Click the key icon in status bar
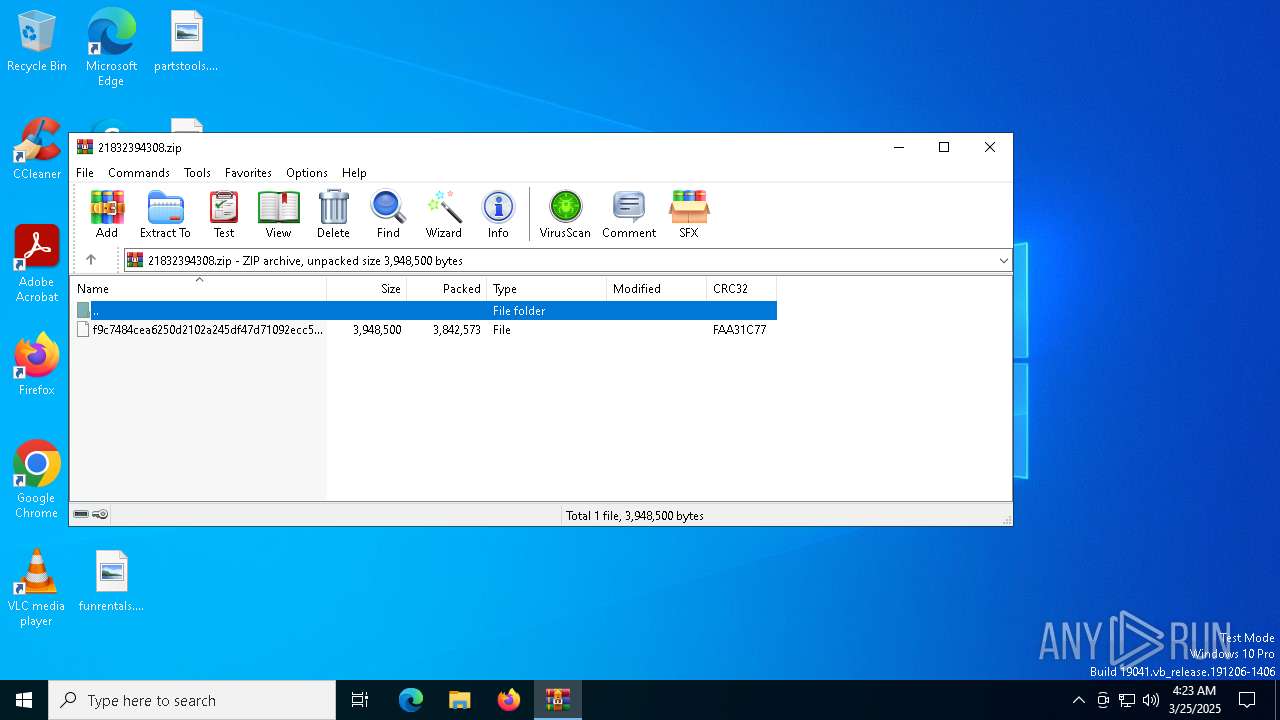This screenshot has height=720, width=1280. 100,515
